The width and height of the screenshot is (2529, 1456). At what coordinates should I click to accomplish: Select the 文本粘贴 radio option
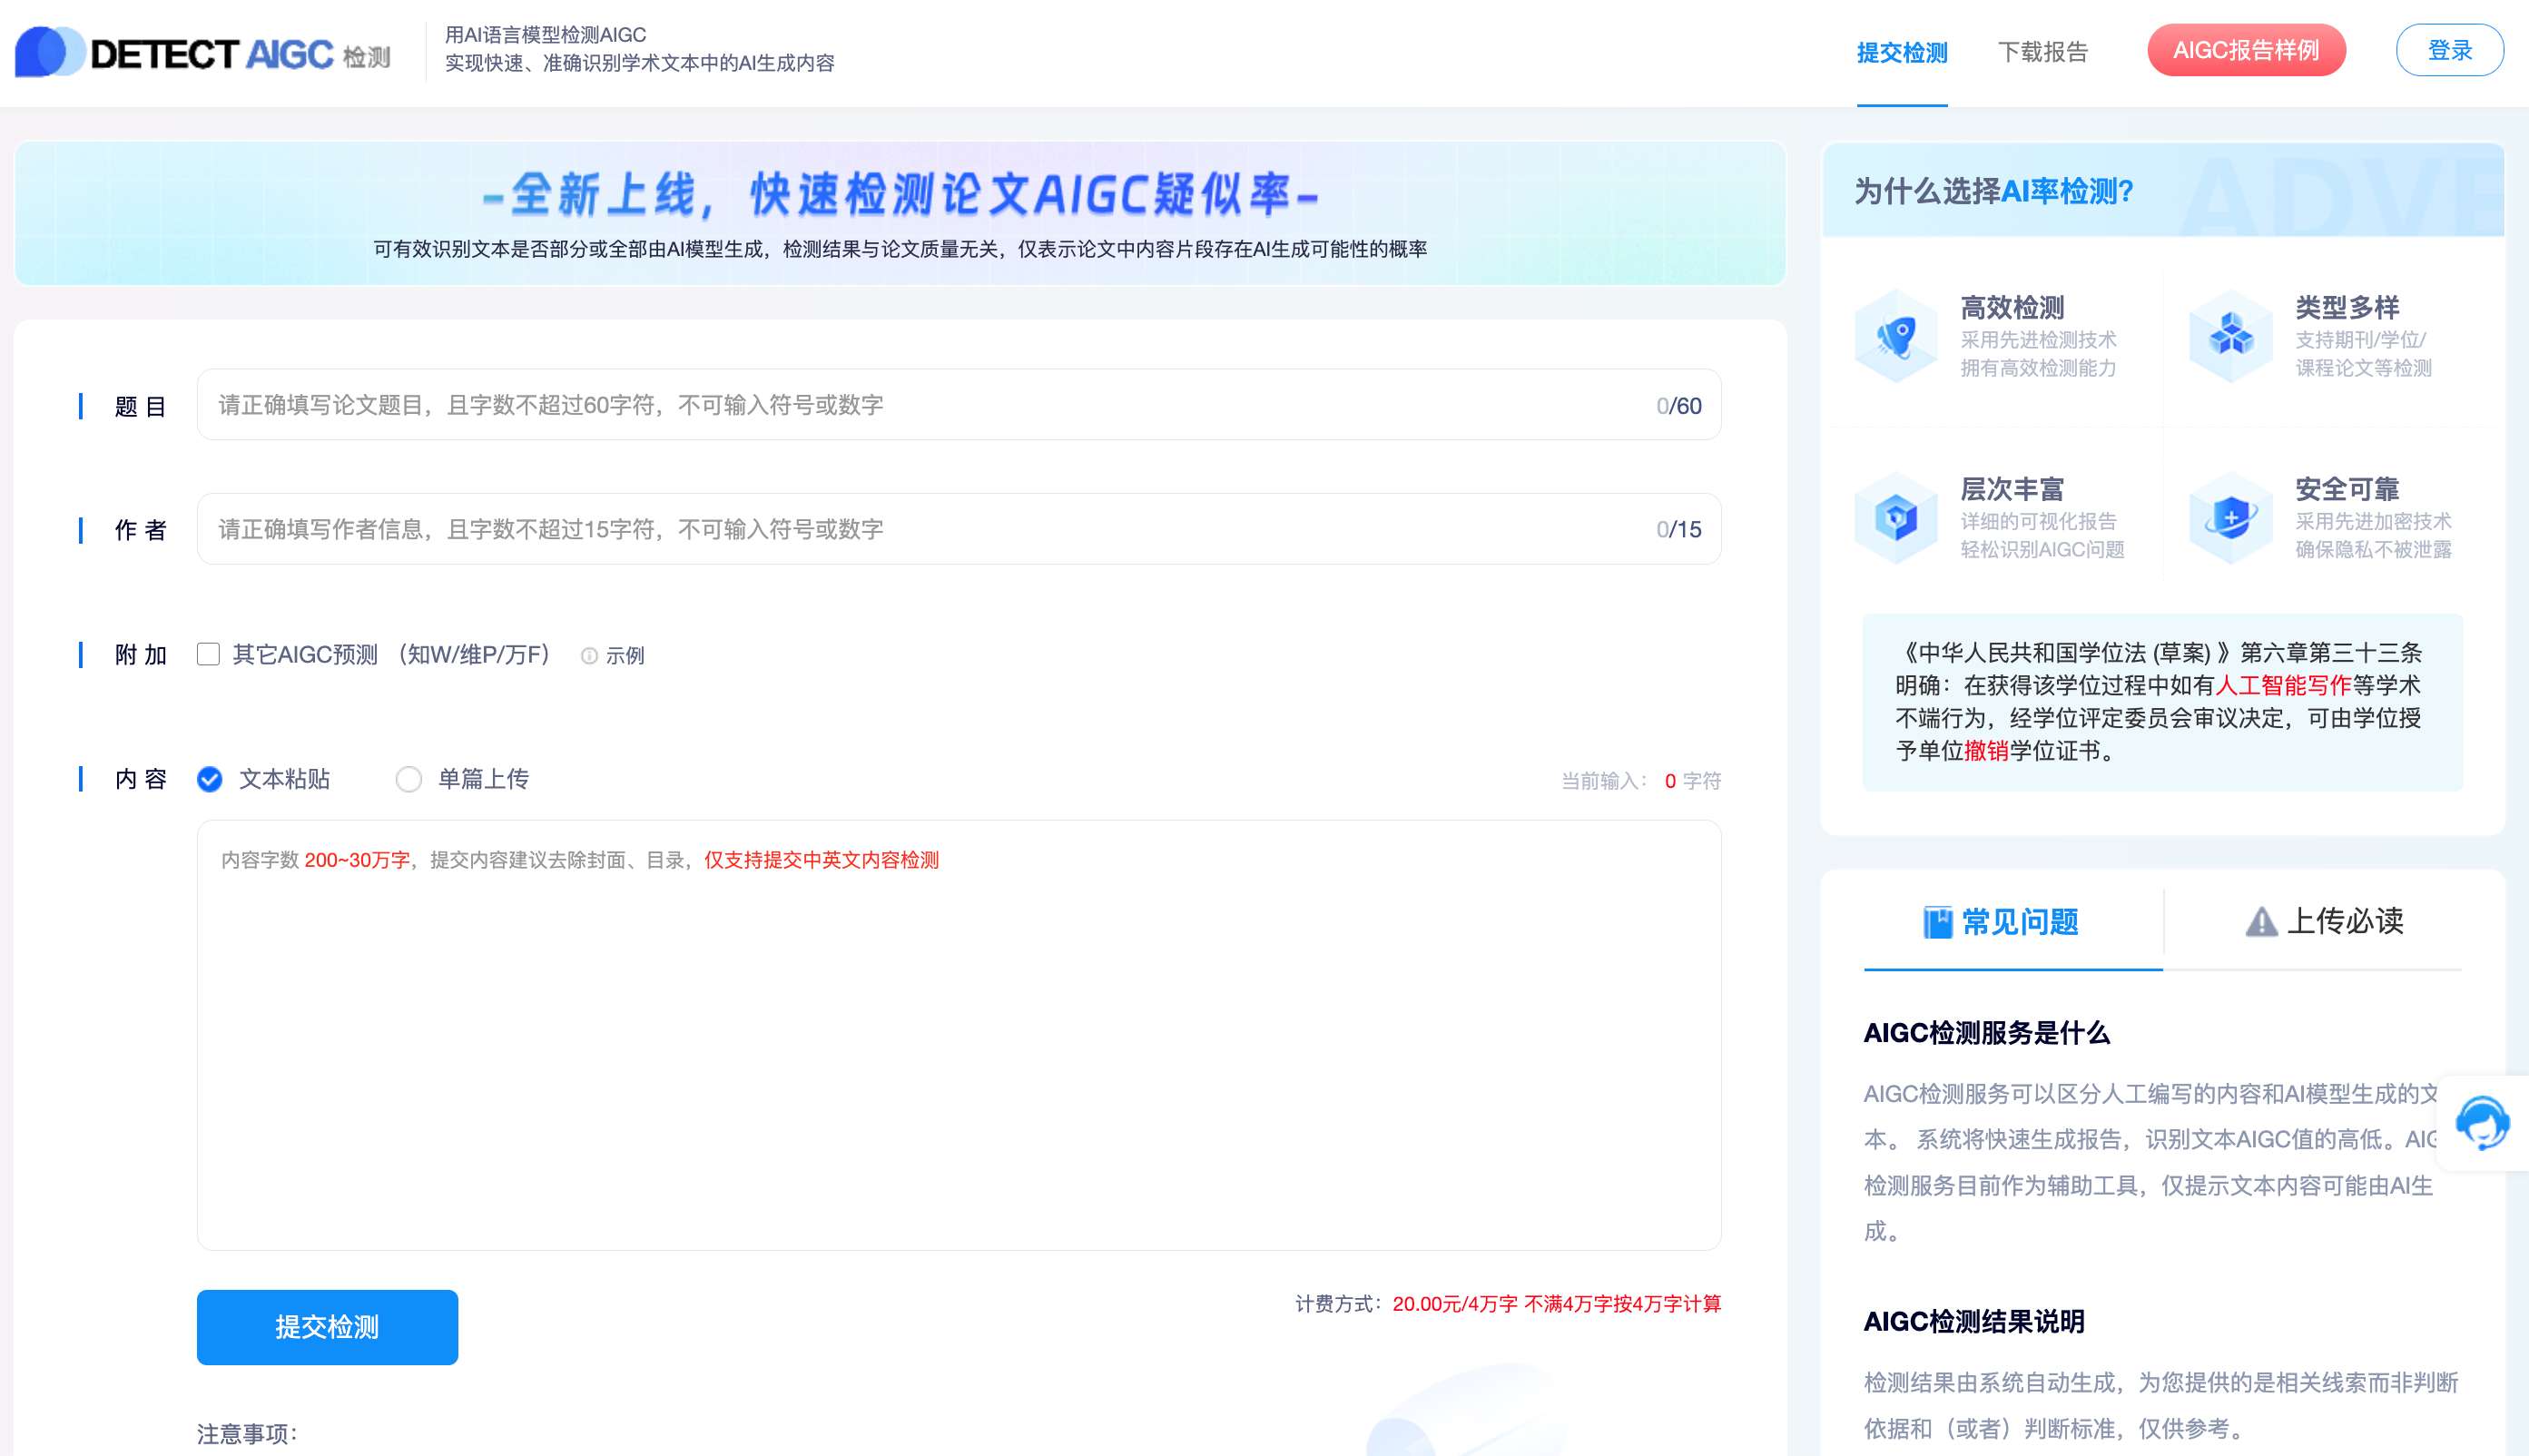[210, 779]
